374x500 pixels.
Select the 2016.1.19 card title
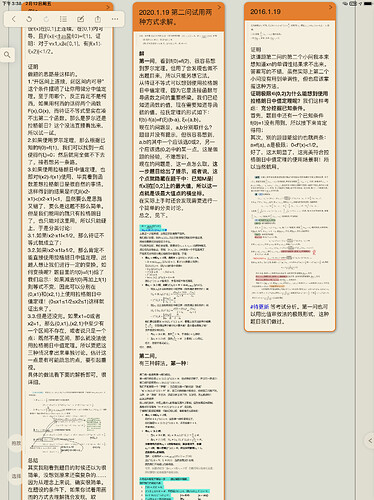point(265,12)
